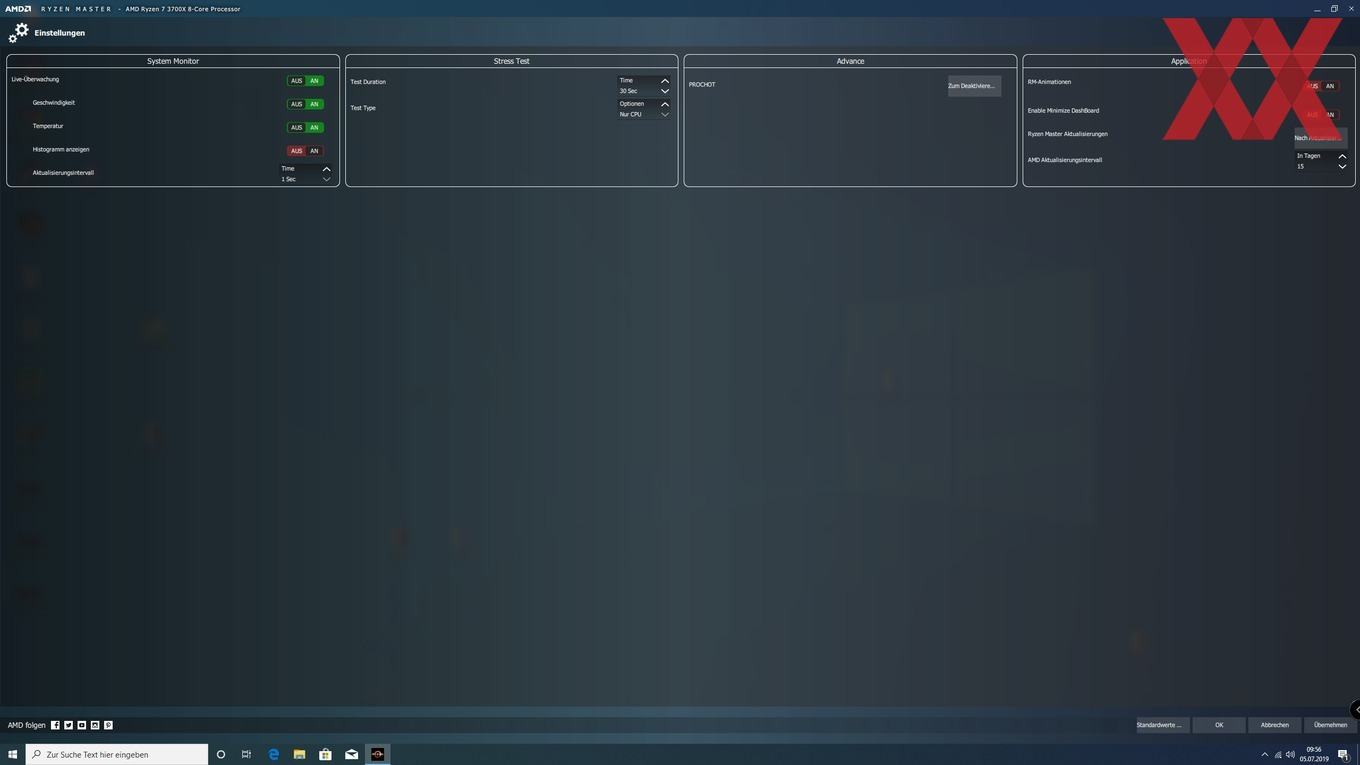Click the Standardwerte button
This screenshot has height=765, width=1360.
(1162, 725)
